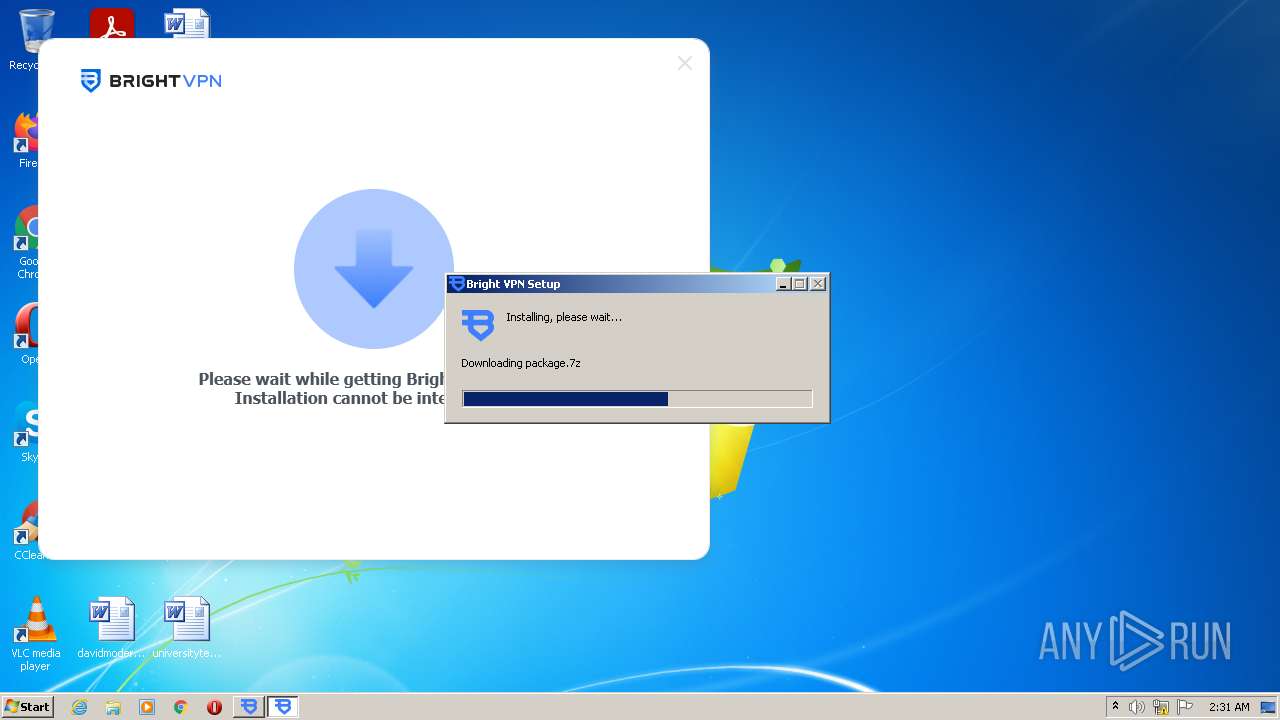Screen dimensions: 1280x720
Task: Open the Recycle Bin desktop icon
Action: [x=37, y=40]
